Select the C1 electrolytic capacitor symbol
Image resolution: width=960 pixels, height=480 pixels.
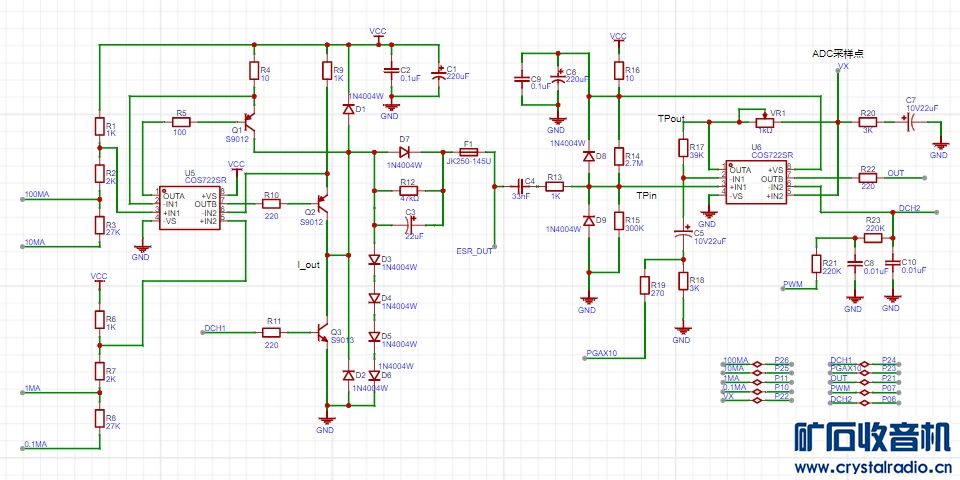click(438, 73)
